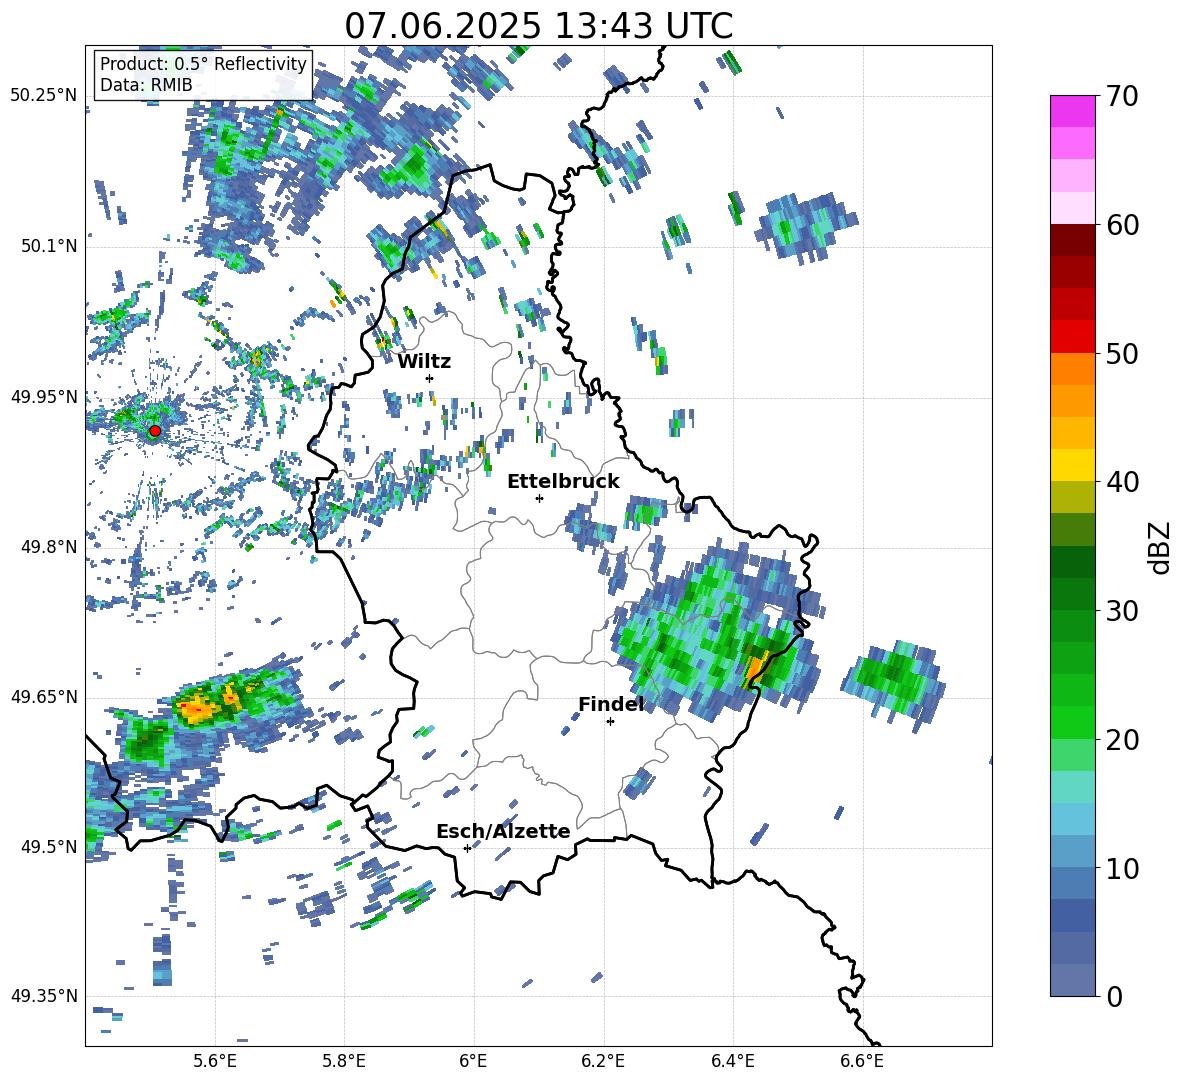Image resolution: width=1184 pixels, height=1081 pixels.
Task: Click the 40 value on colorbar
Action: coord(1122,482)
